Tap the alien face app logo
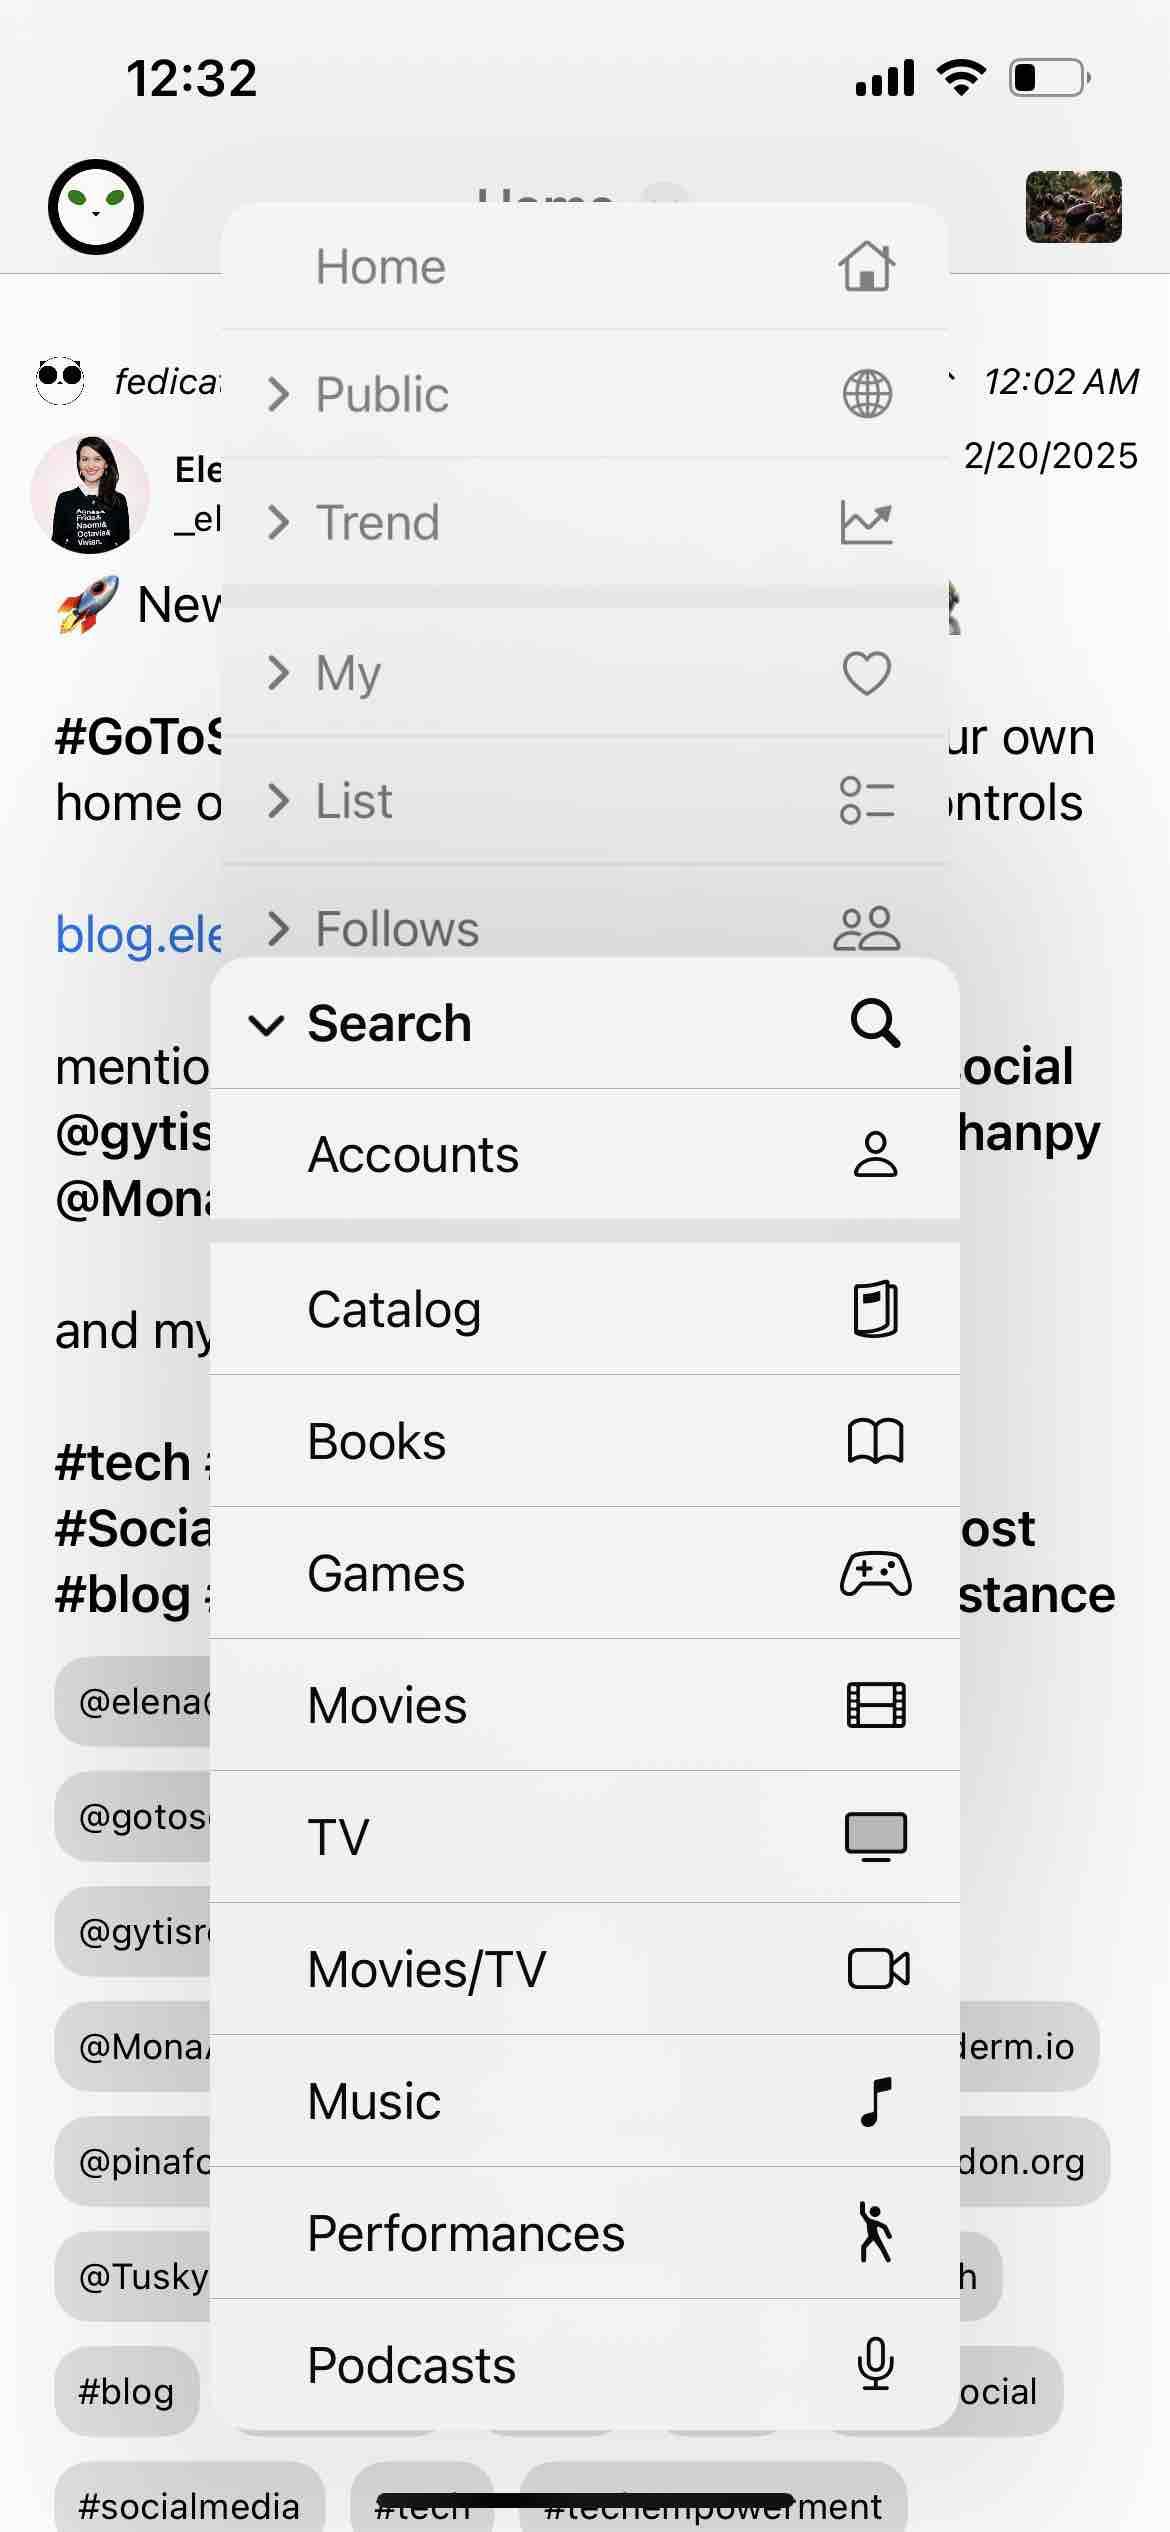Viewport: 1170px width, 2532px height. click(x=96, y=207)
